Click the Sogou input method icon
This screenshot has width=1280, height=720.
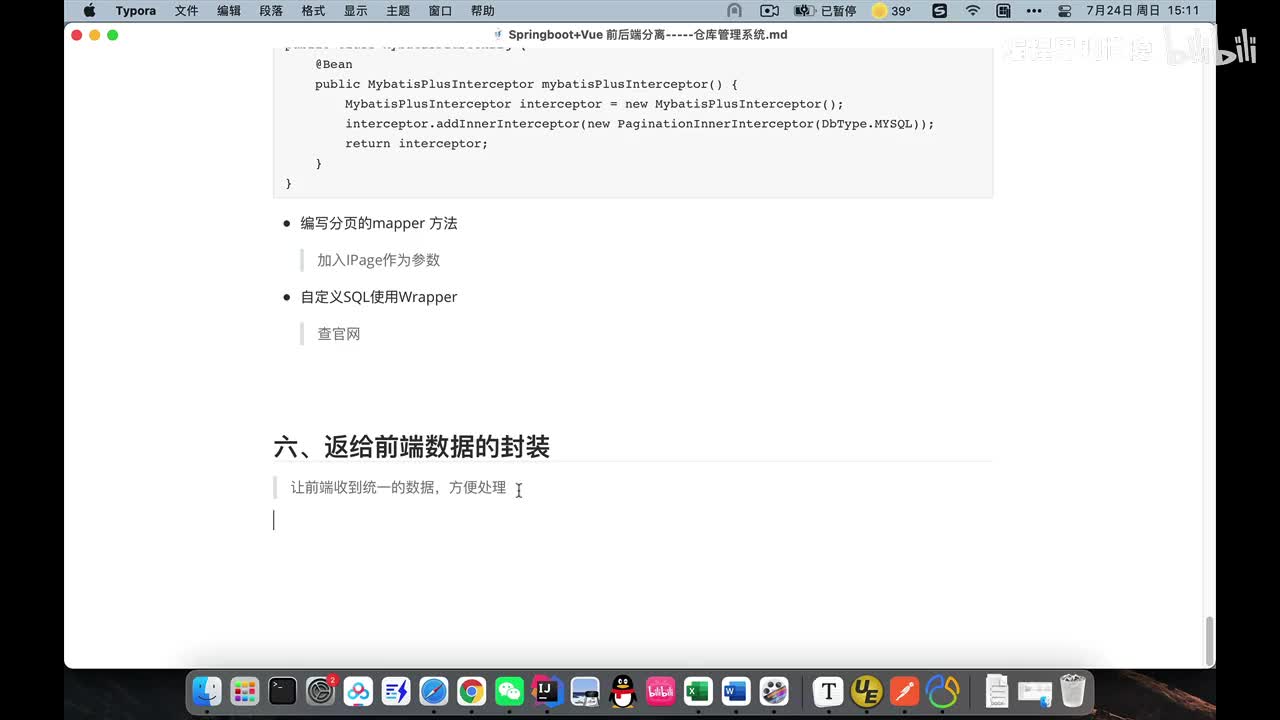939,11
